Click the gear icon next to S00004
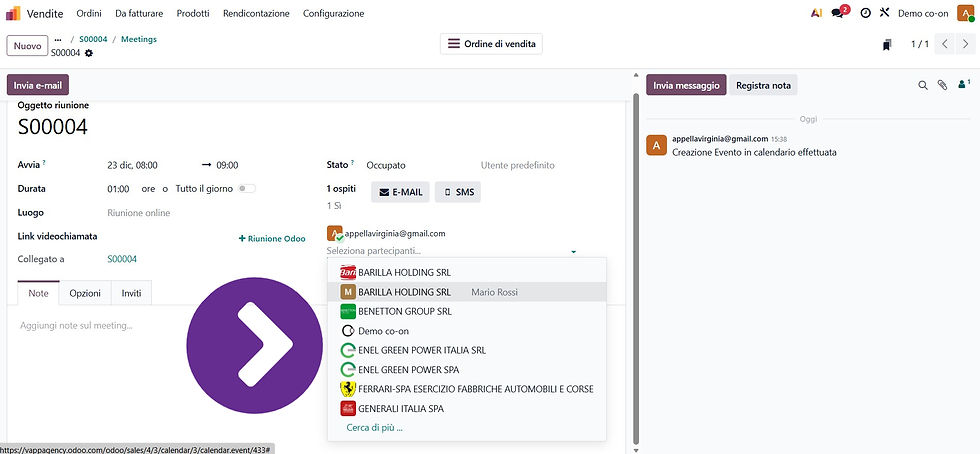Viewport: 980px width, 454px height. coord(89,53)
